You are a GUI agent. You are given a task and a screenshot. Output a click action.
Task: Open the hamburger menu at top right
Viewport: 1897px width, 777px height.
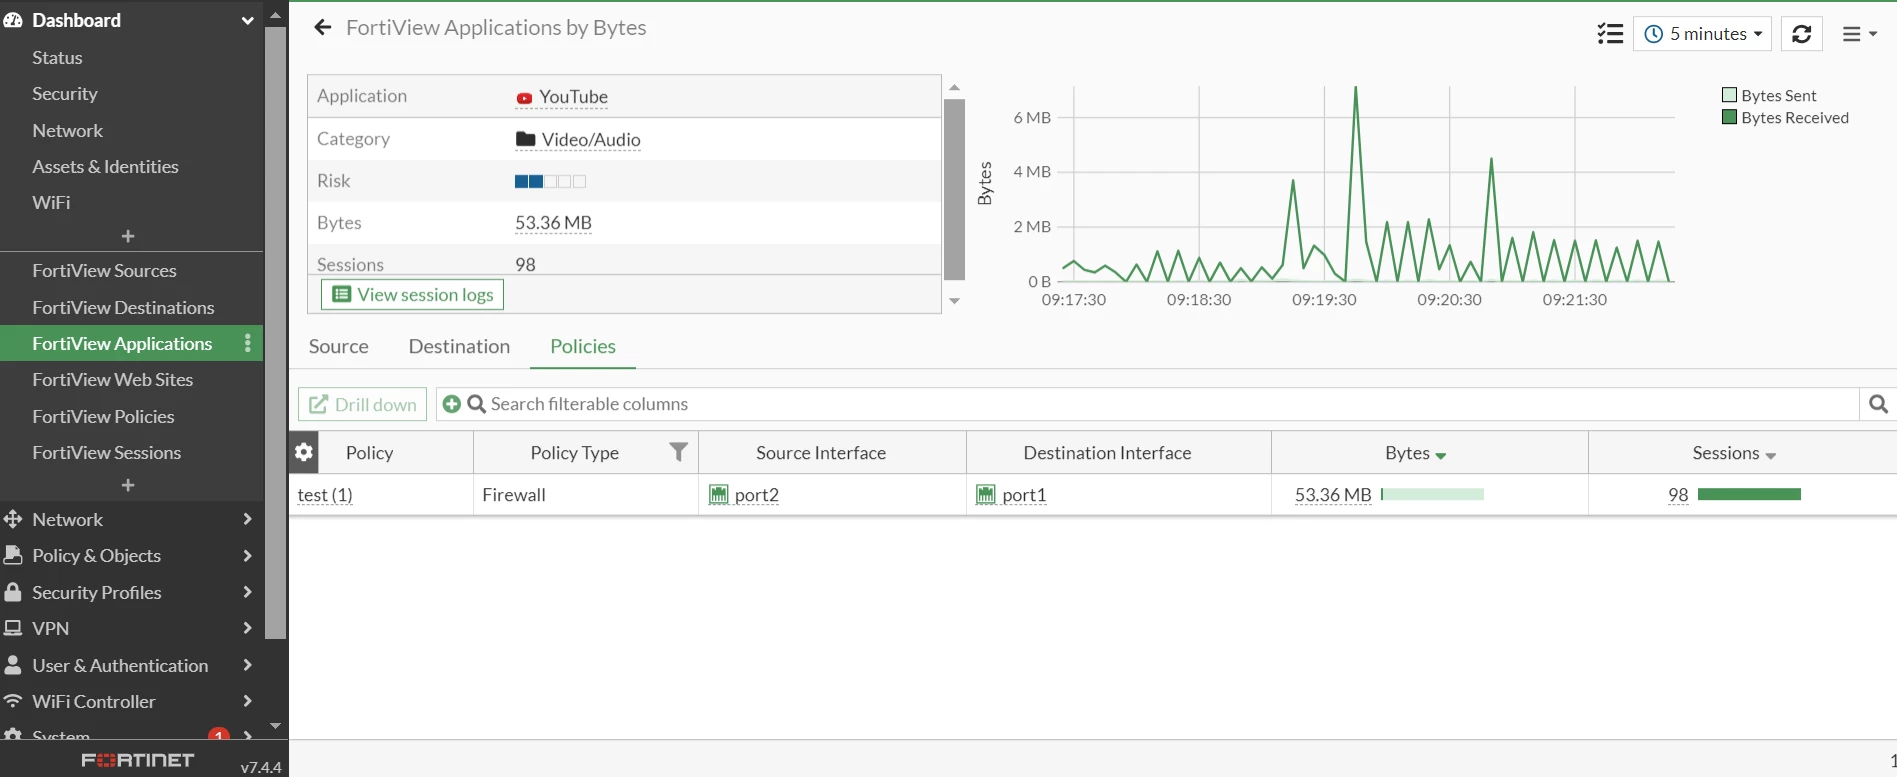(x=1860, y=34)
